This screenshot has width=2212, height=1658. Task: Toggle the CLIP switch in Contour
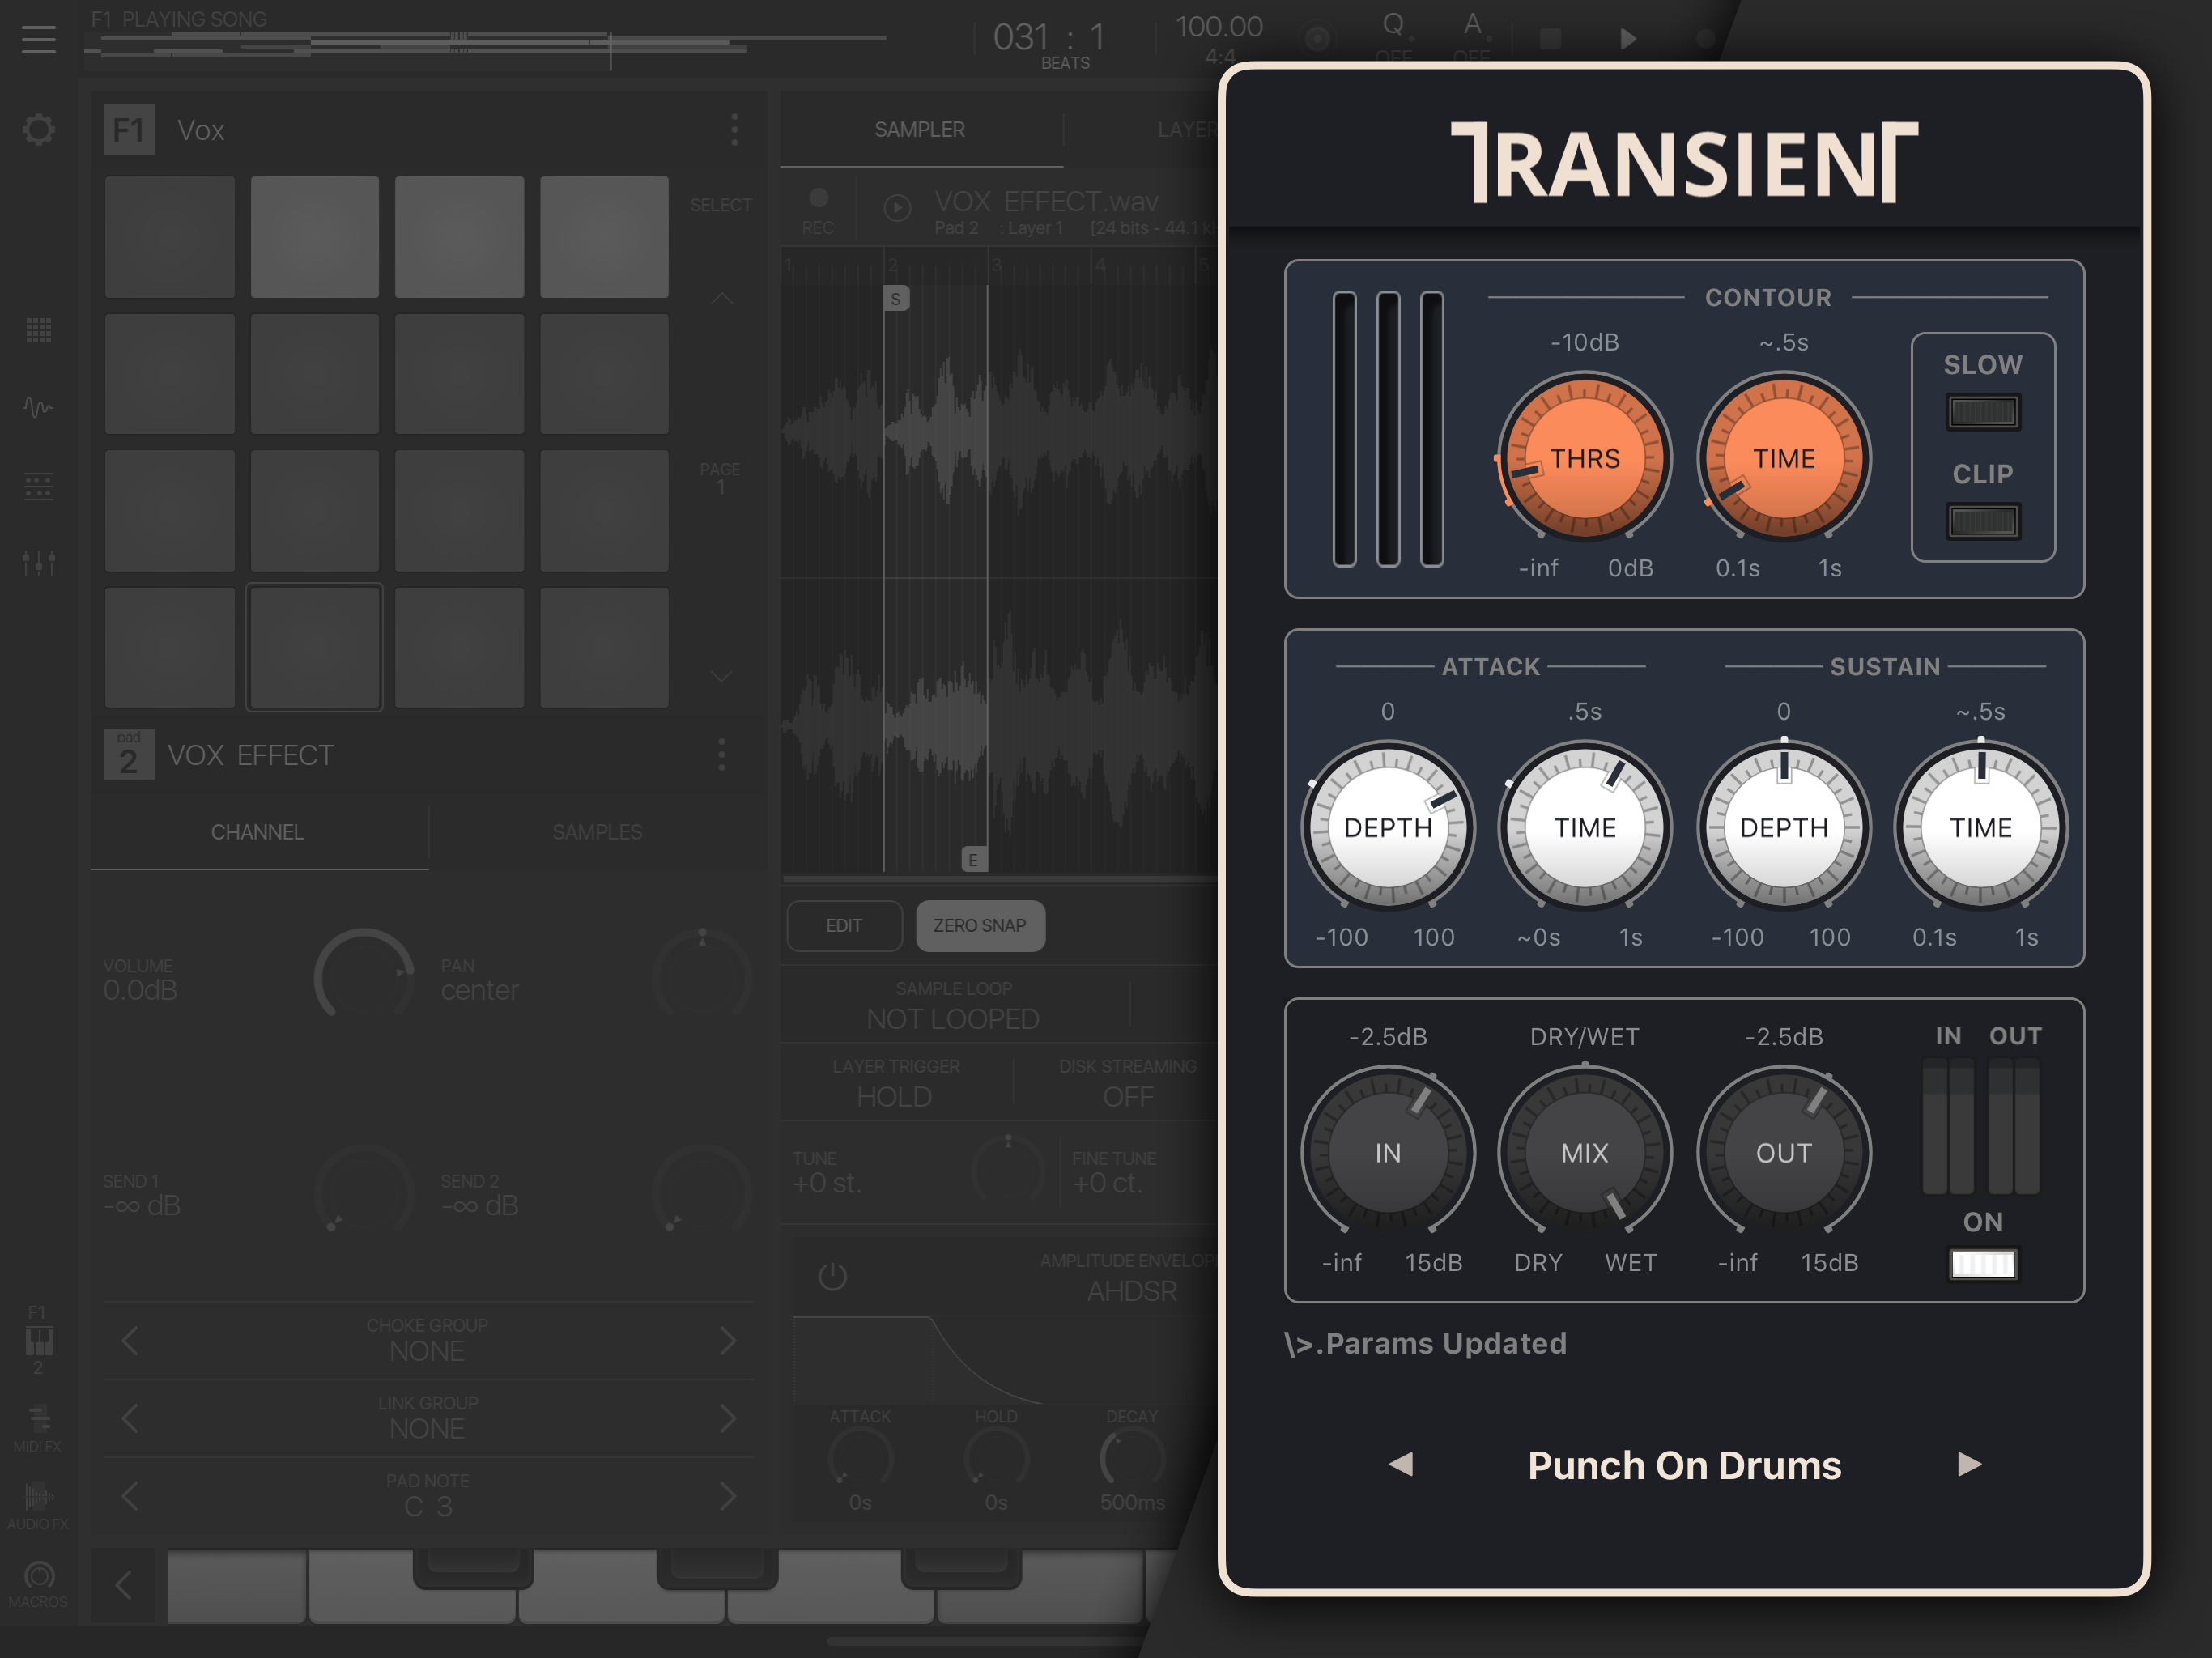1982,521
